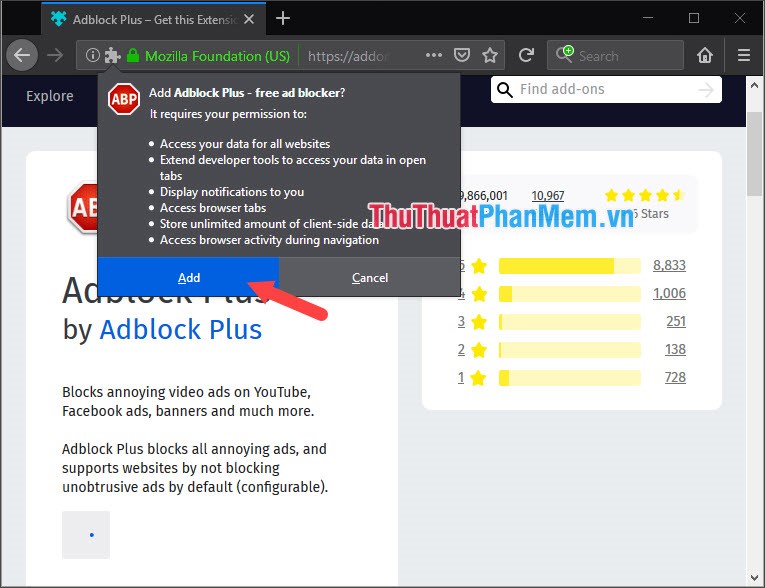Click the five-star rating bar
This screenshot has height=588, width=765.
[569, 266]
